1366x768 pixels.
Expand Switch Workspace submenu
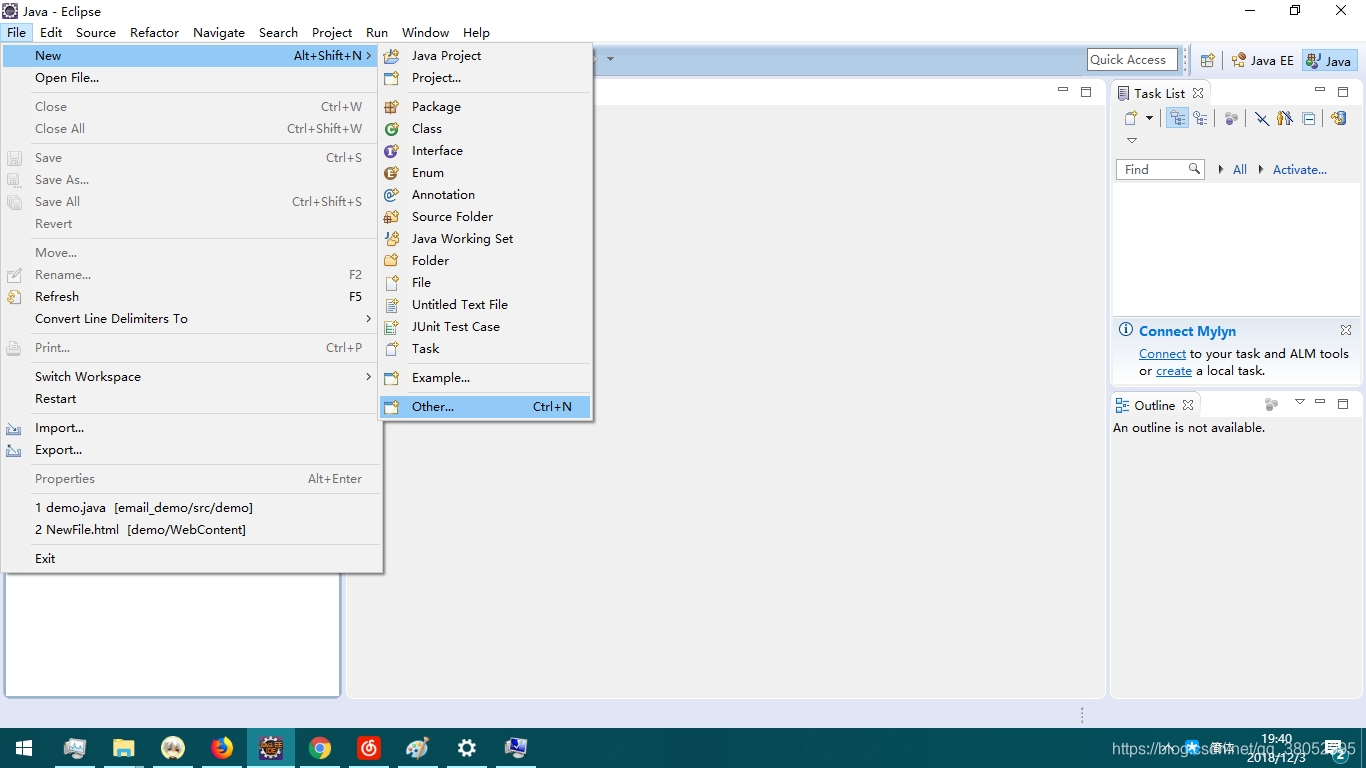(x=191, y=377)
